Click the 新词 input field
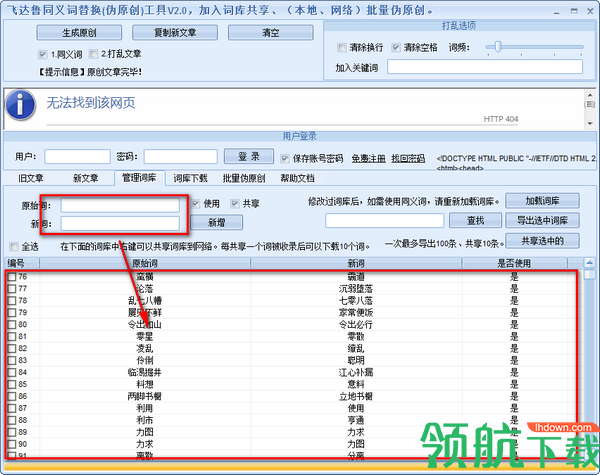Viewport: 600px width, 475px height. pos(120,224)
